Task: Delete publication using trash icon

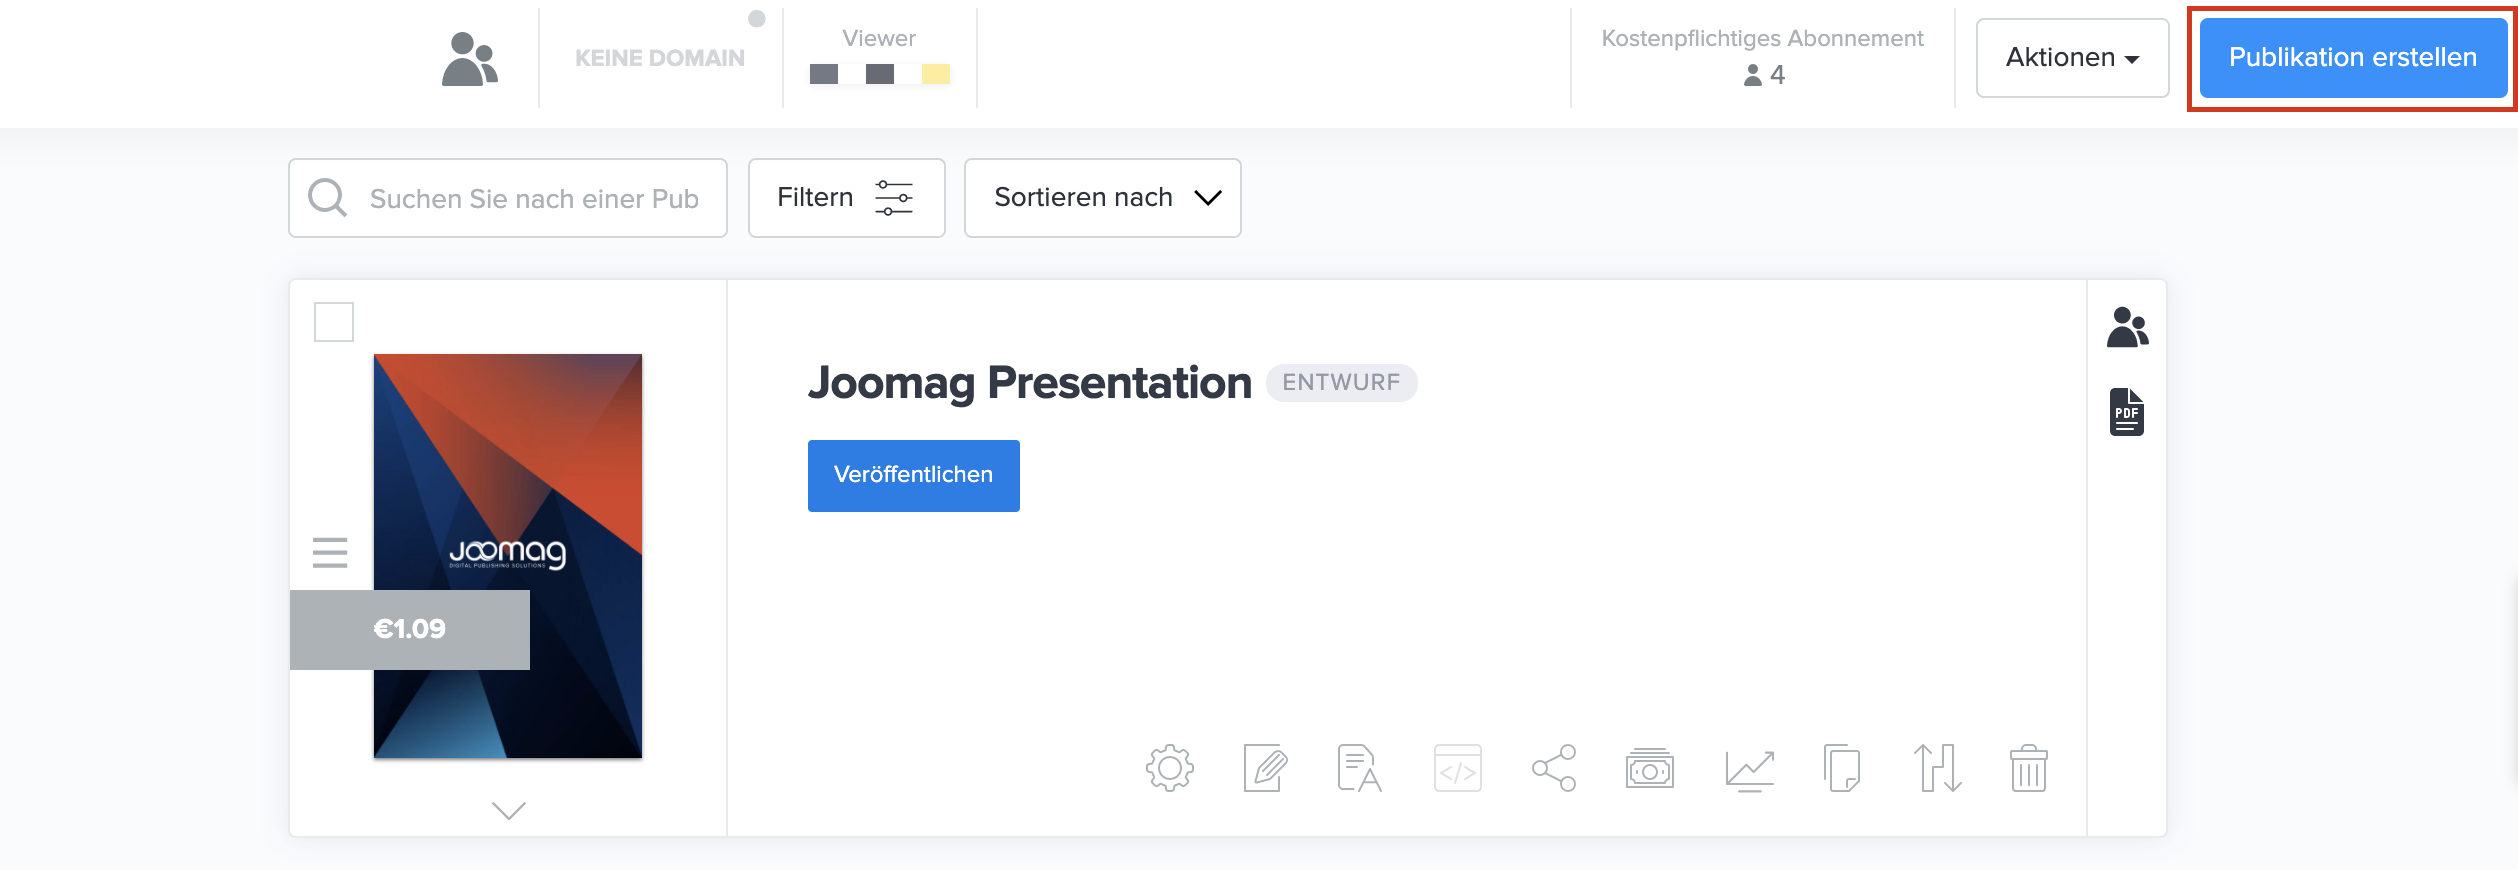Action: [x=2028, y=768]
